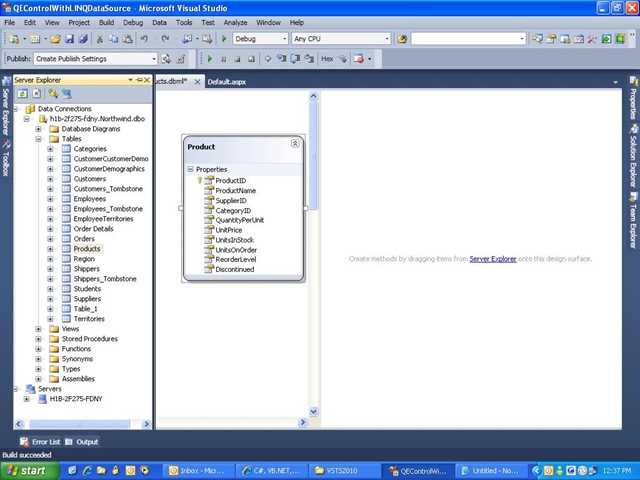Screen dimensions: 640x480
Task: Click the Publish Web icon next to settings
Action: [166, 59]
